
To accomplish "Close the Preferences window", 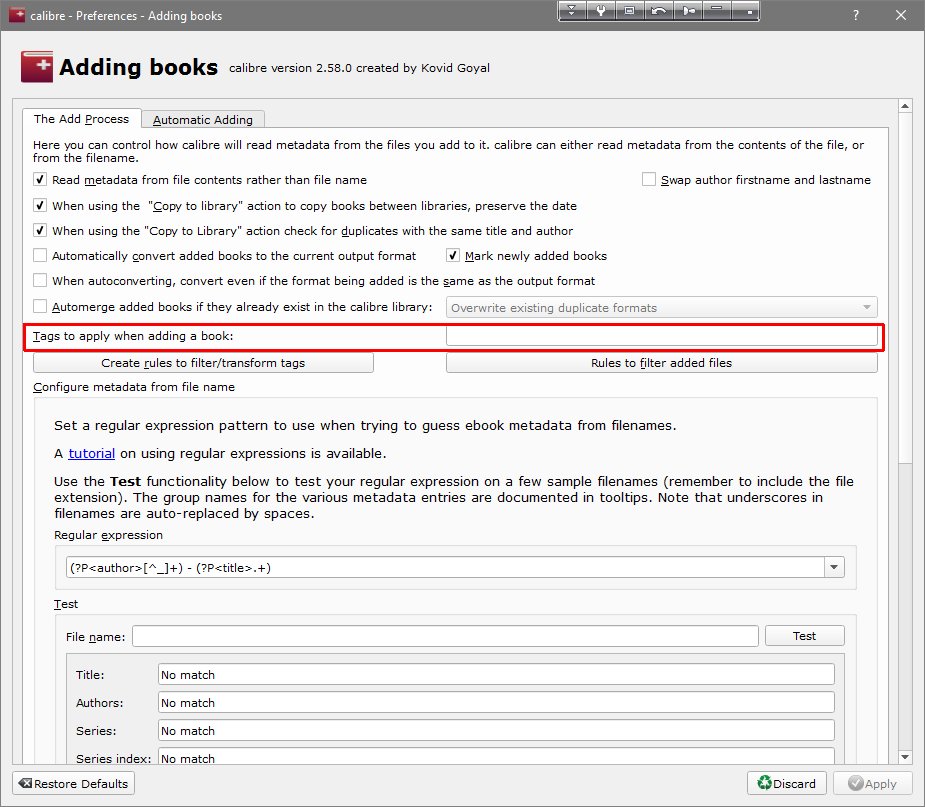I will click(901, 15).
